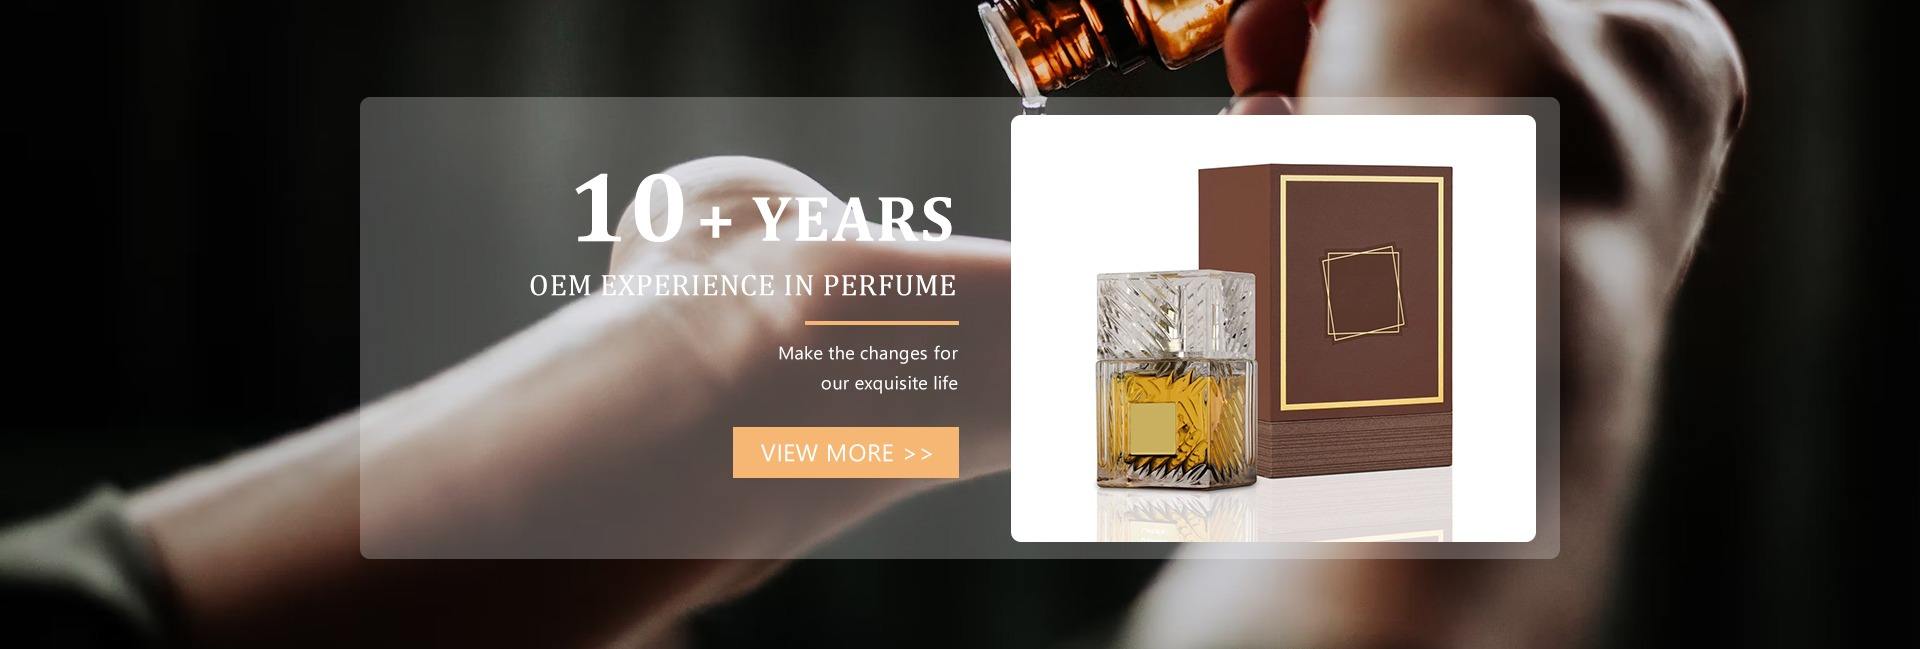Click the orange divider line under subtitle
The height and width of the screenshot is (649, 1920).
click(x=882, y=323)
